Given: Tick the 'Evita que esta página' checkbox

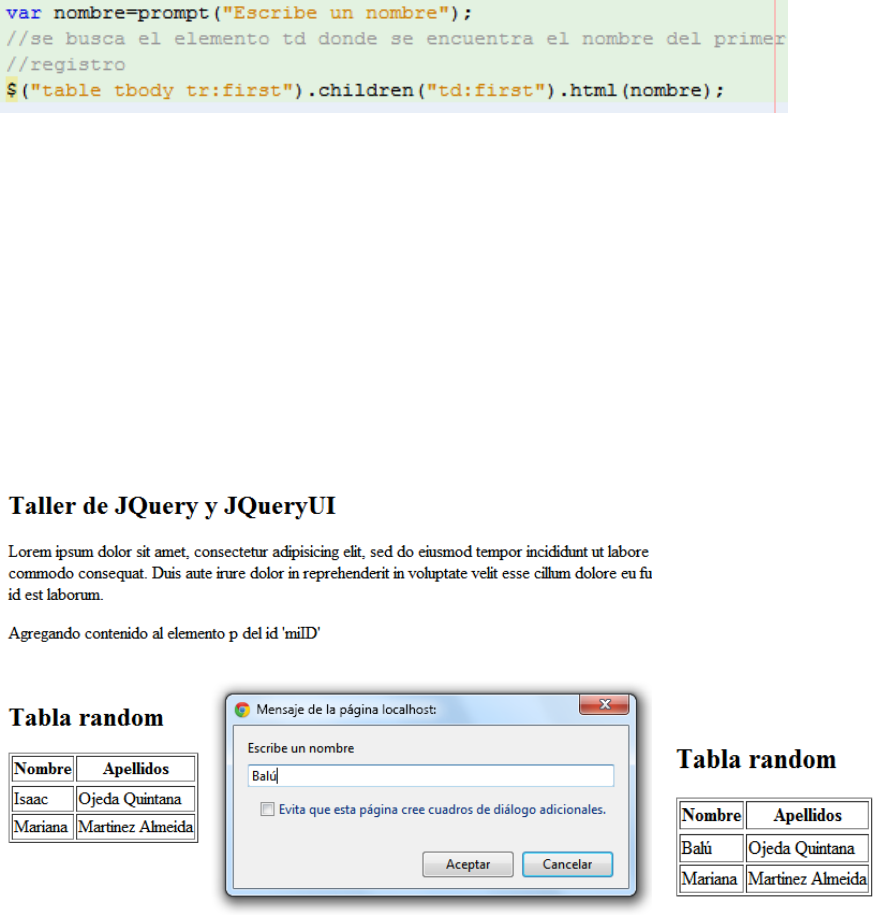Looking at the screenshot, I should [267, 809].
